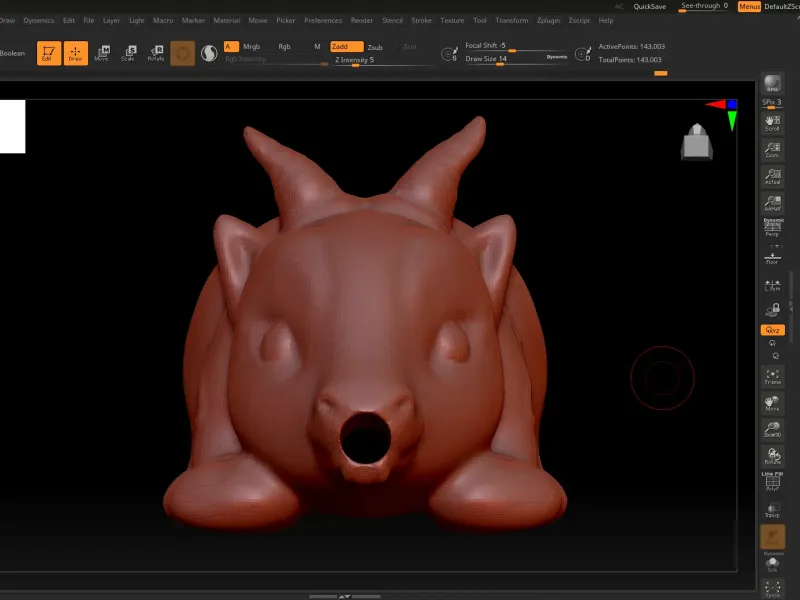
Task: Open the Preferences menu
Action: 323,20
